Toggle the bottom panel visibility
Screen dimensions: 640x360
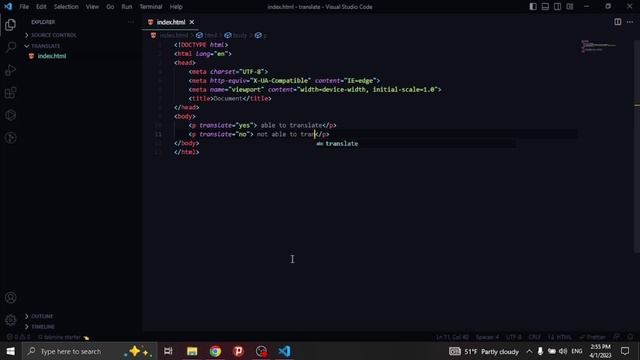[x=545, y=7]
